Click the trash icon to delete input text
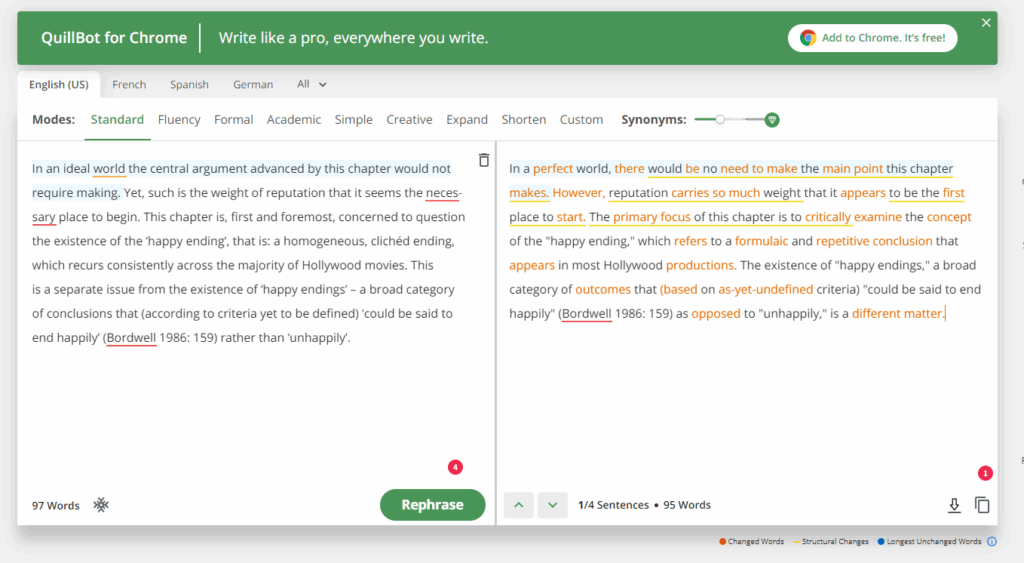This screenshot has width=1024, height=563. tap(484, 160)
